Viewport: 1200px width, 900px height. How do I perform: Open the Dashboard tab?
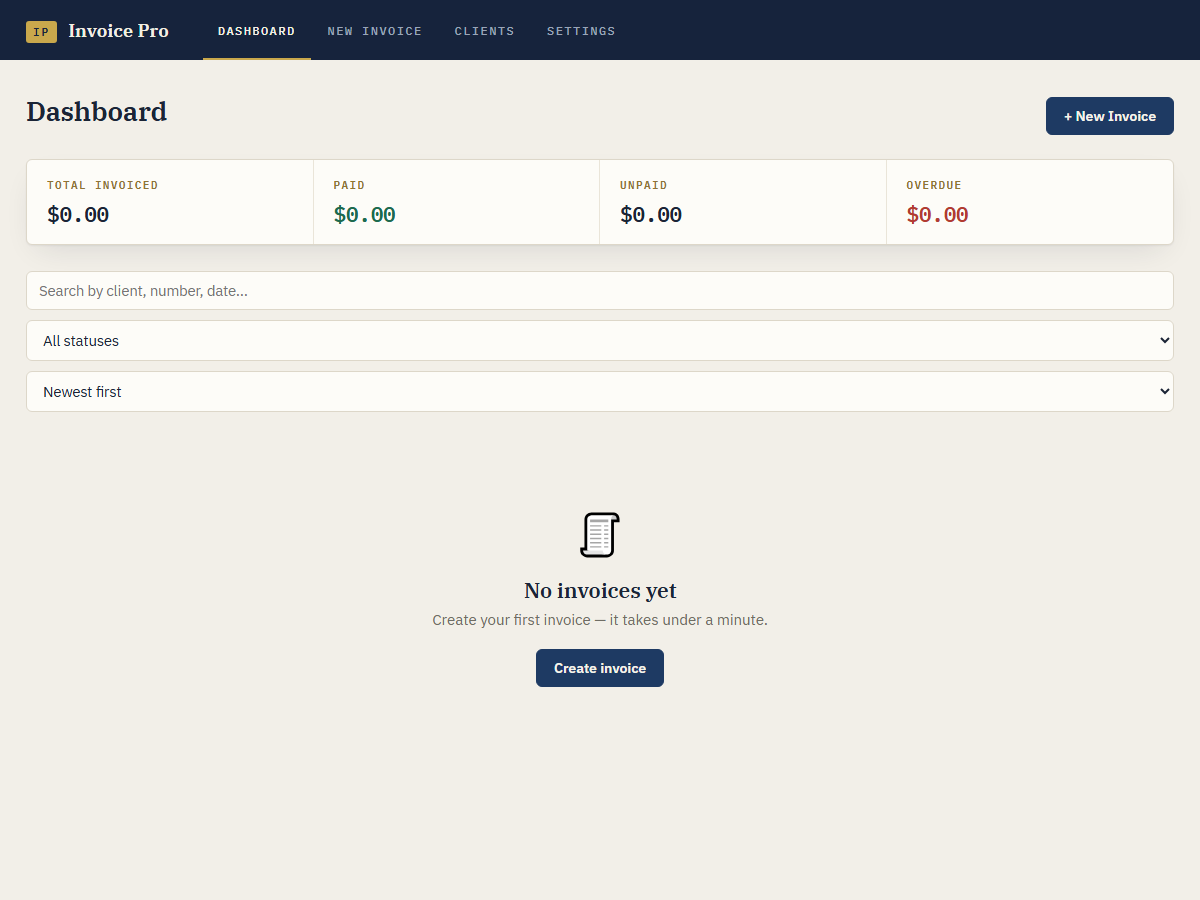coord(256,31)
